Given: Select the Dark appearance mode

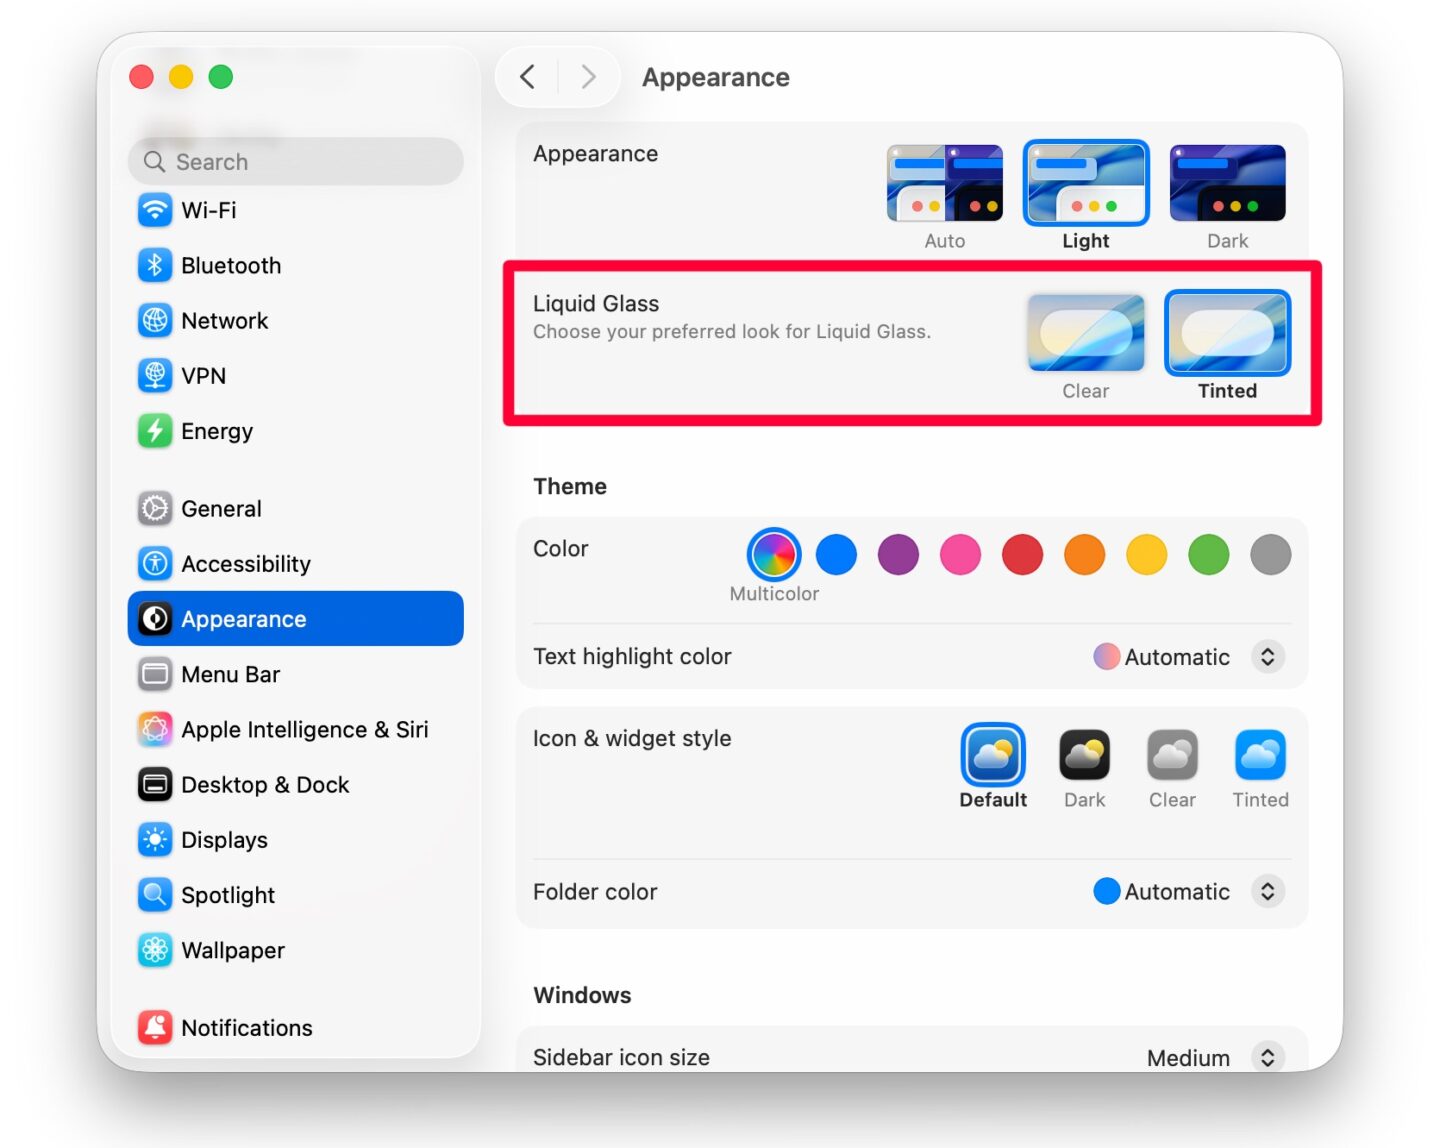Looking at the screenshot, I should pos(1227,183).
